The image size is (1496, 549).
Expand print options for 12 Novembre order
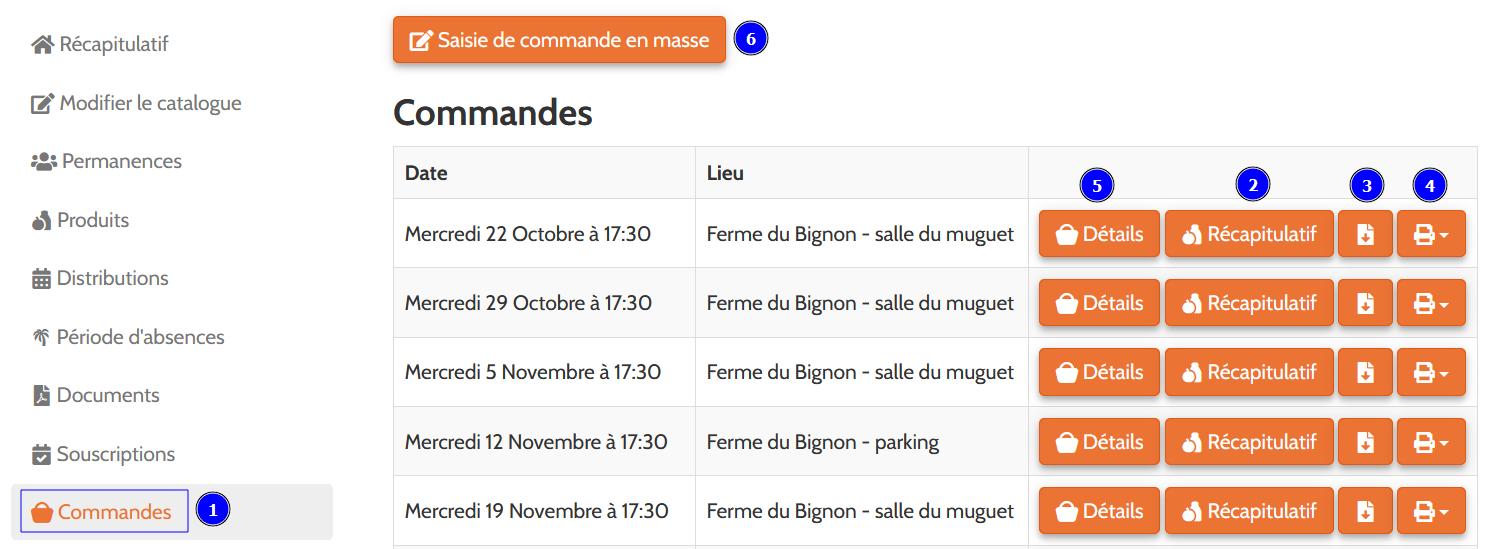[1431, 442]
